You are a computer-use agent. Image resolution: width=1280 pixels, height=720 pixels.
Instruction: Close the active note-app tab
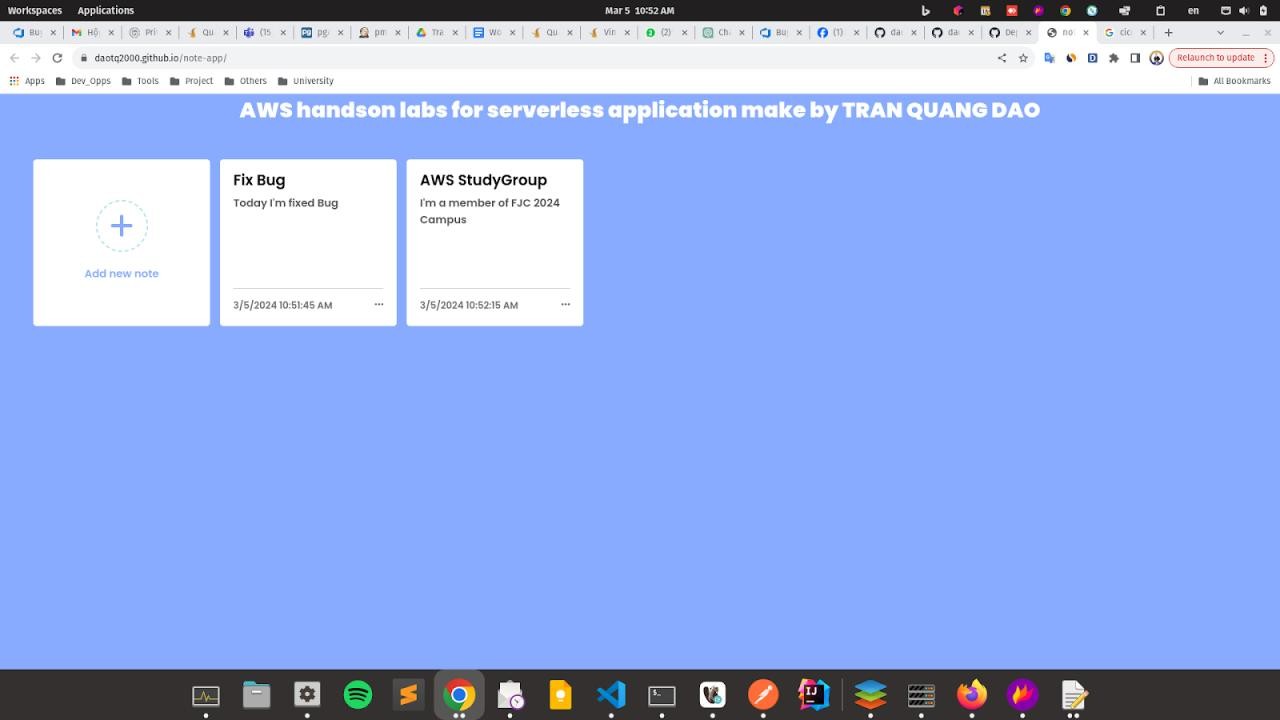1086,32
